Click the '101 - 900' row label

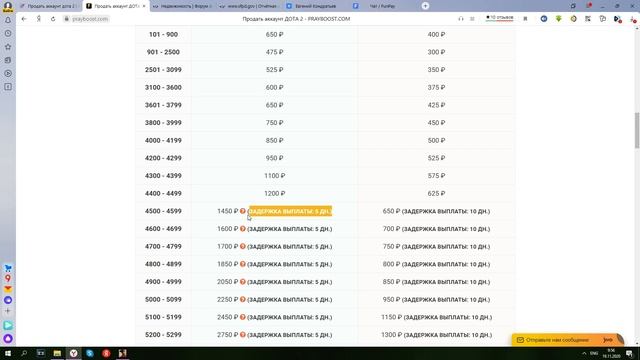click(163, 35)
